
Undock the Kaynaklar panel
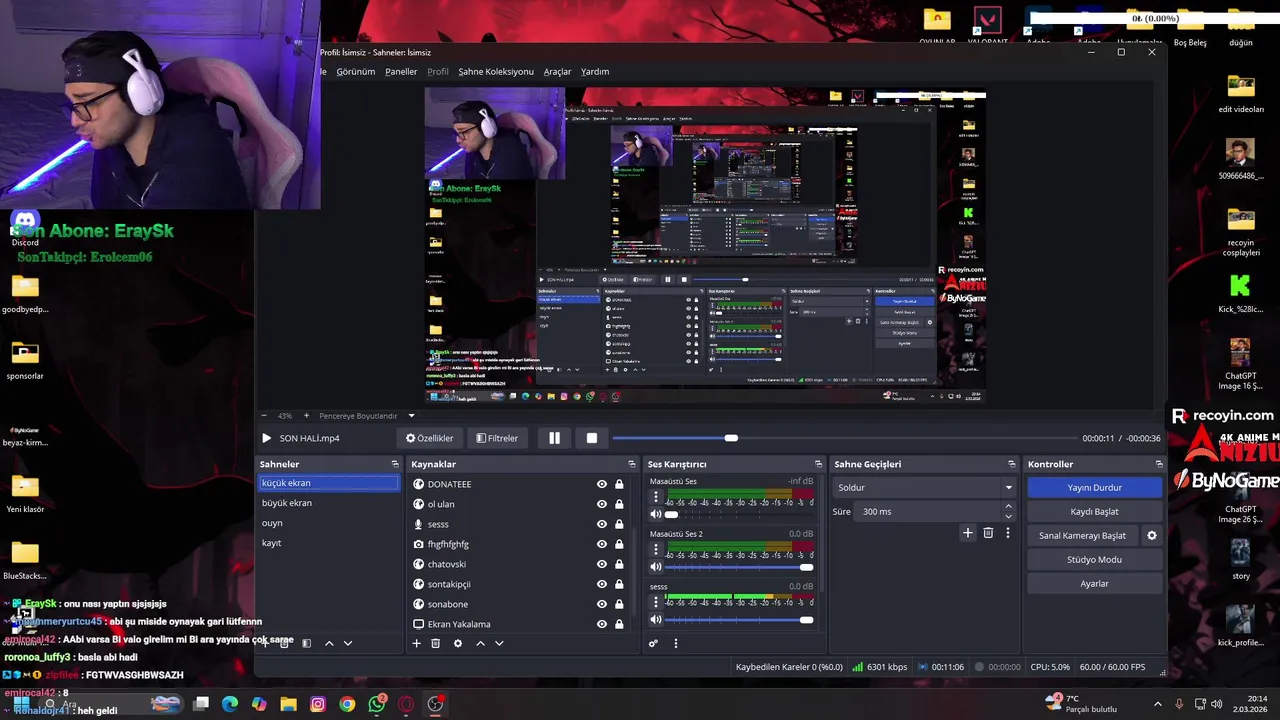tap(631, 464)
